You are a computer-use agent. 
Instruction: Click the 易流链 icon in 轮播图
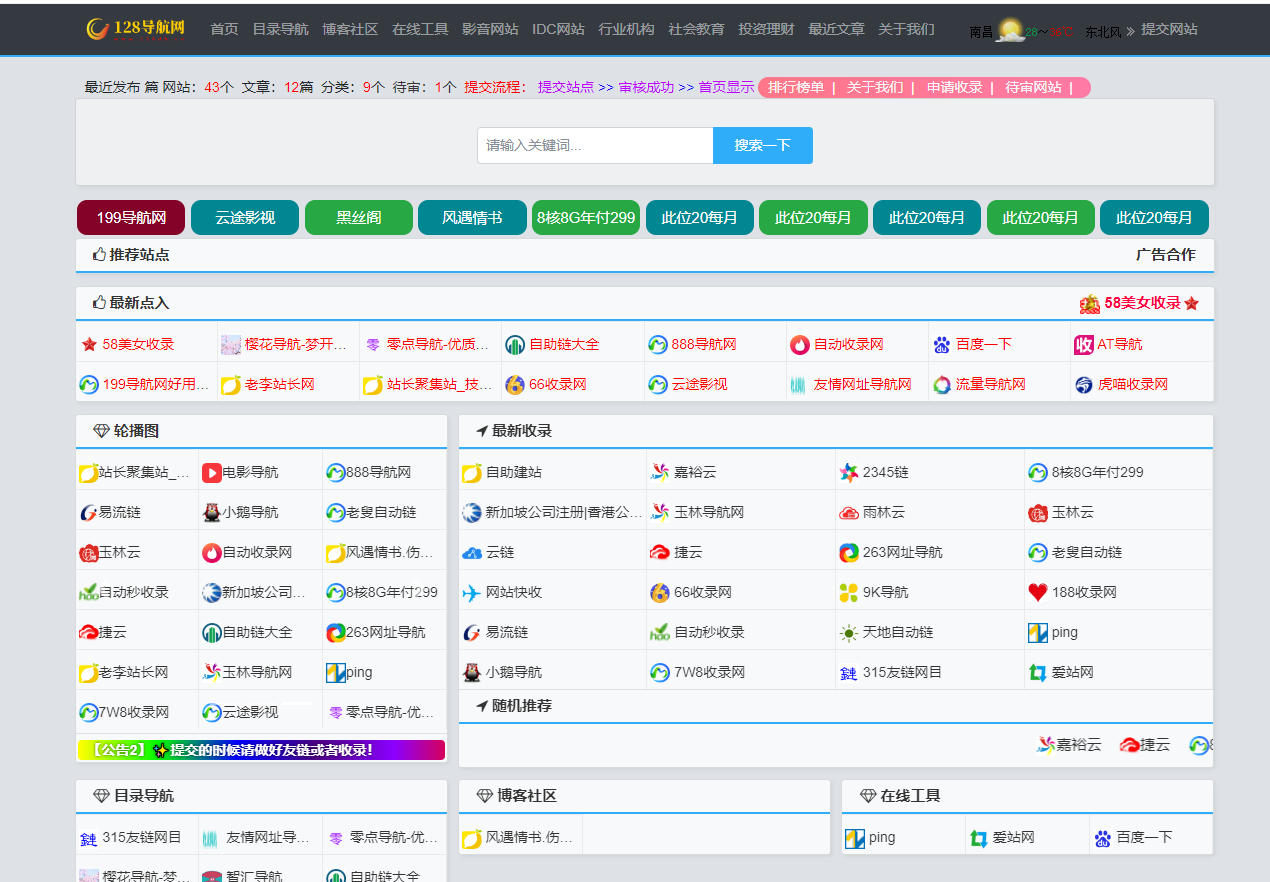pos(88,512)
